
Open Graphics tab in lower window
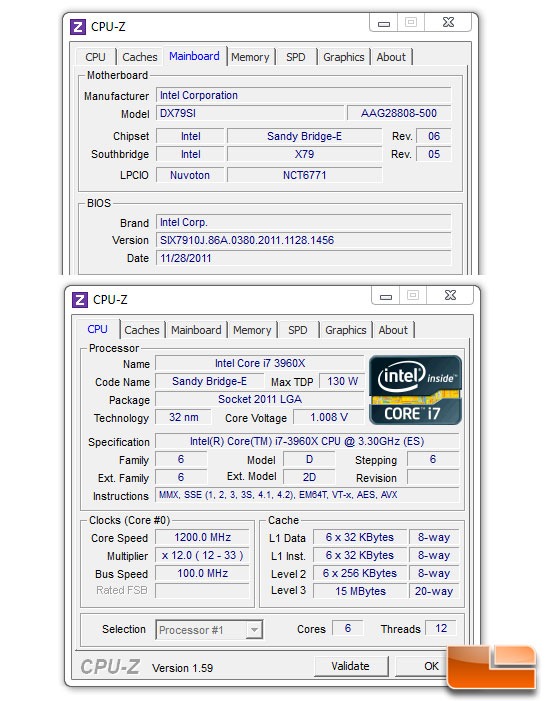click(346, 330)
